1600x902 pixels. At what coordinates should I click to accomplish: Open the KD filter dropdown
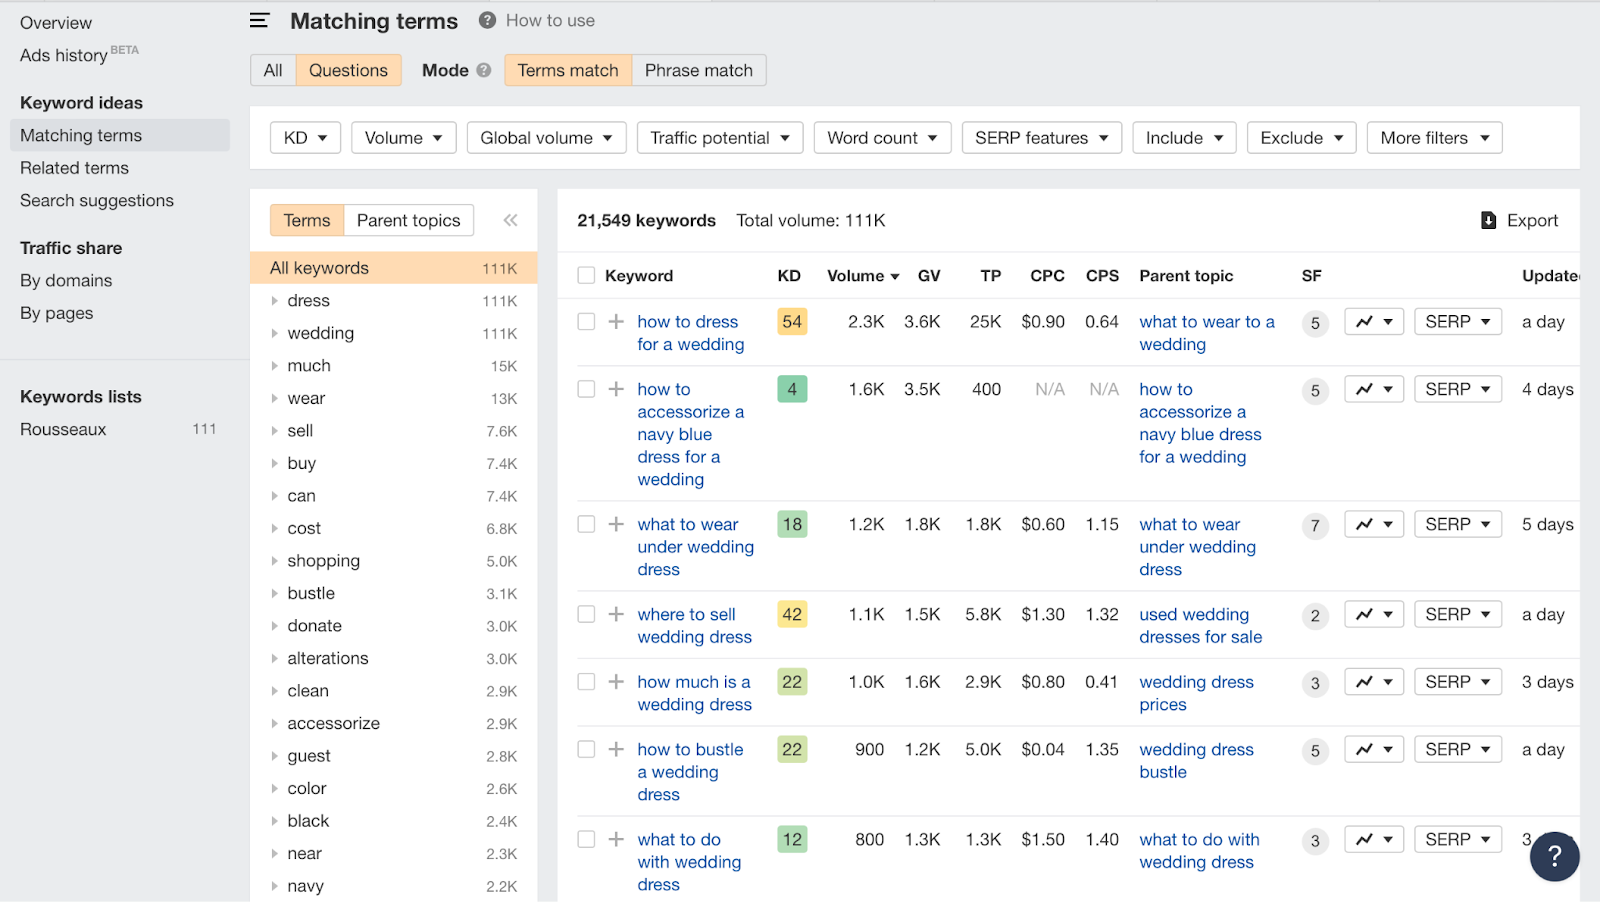(x=305, y=138)
